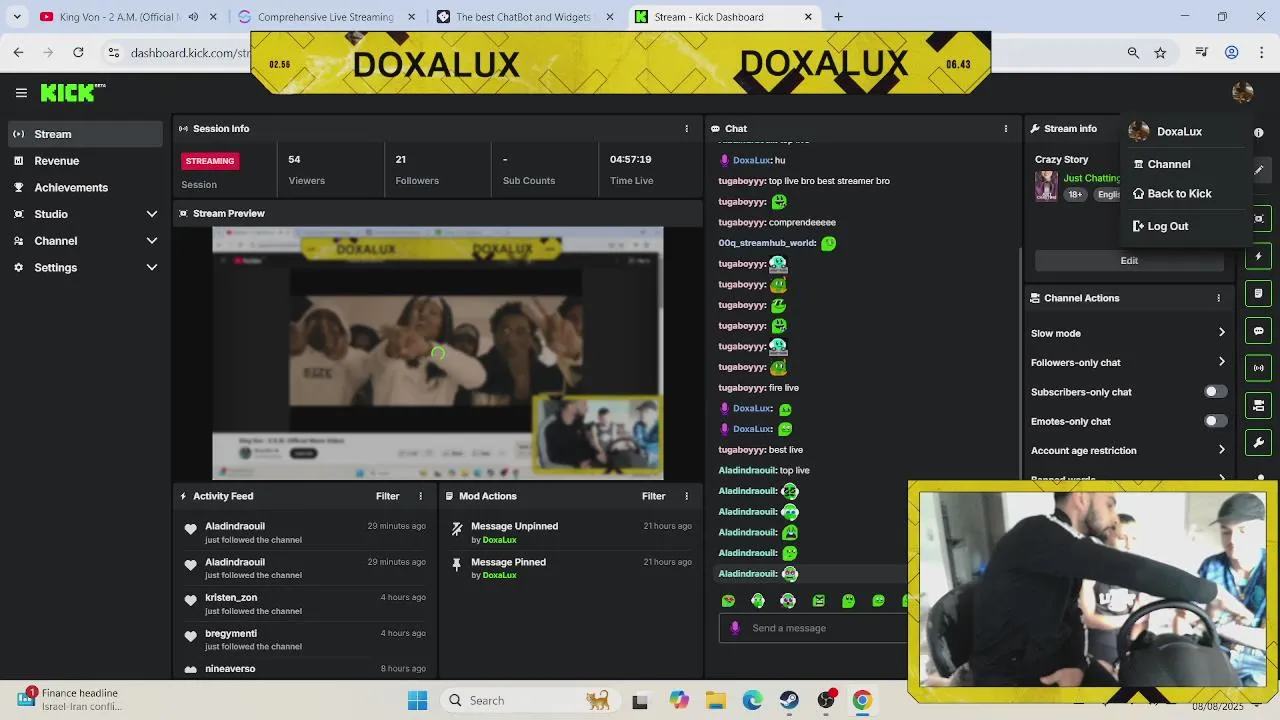1280x720 pixels.
Task: Open Windows Start menu
Action: point(417,700)
